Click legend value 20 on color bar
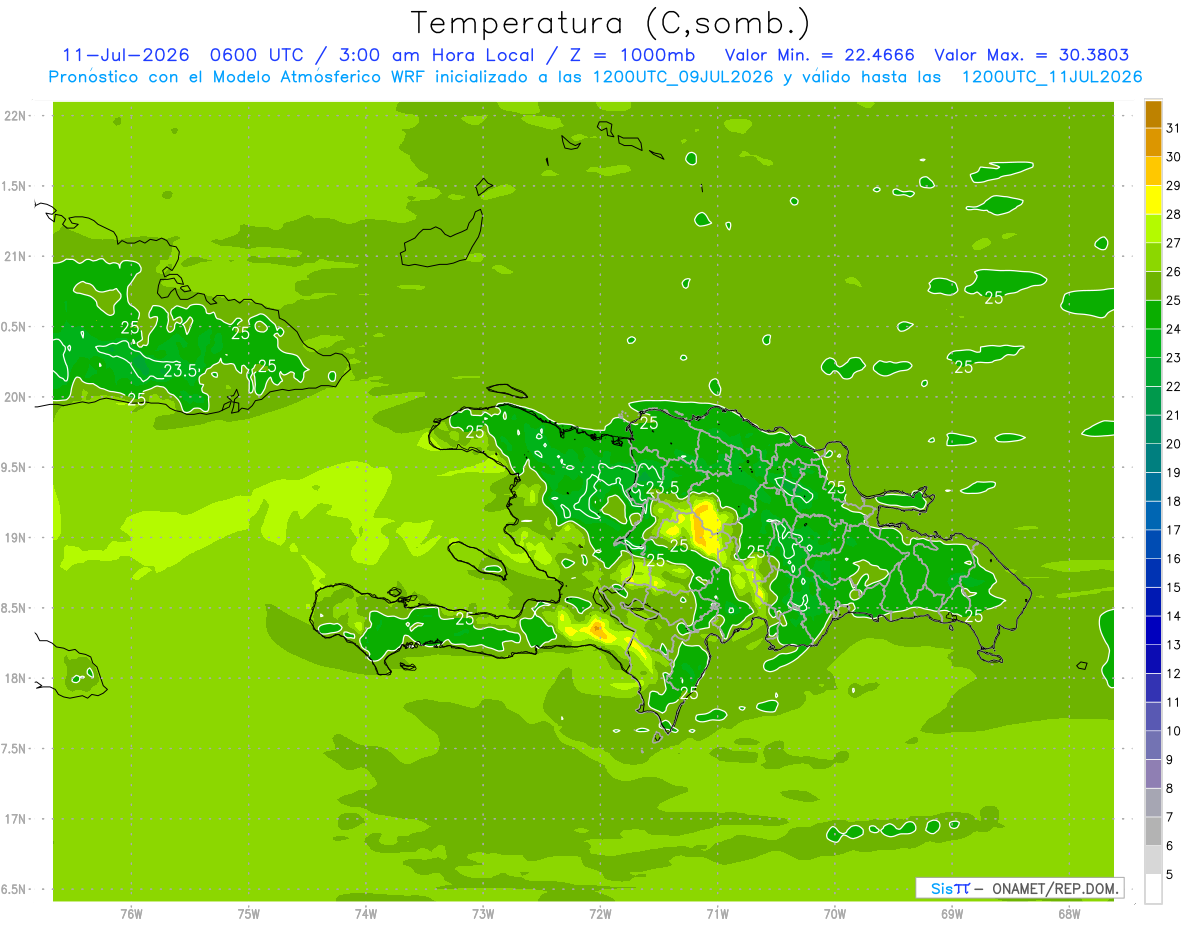This screenshot has width=1200, height=927. click(x=1174, y=443)
